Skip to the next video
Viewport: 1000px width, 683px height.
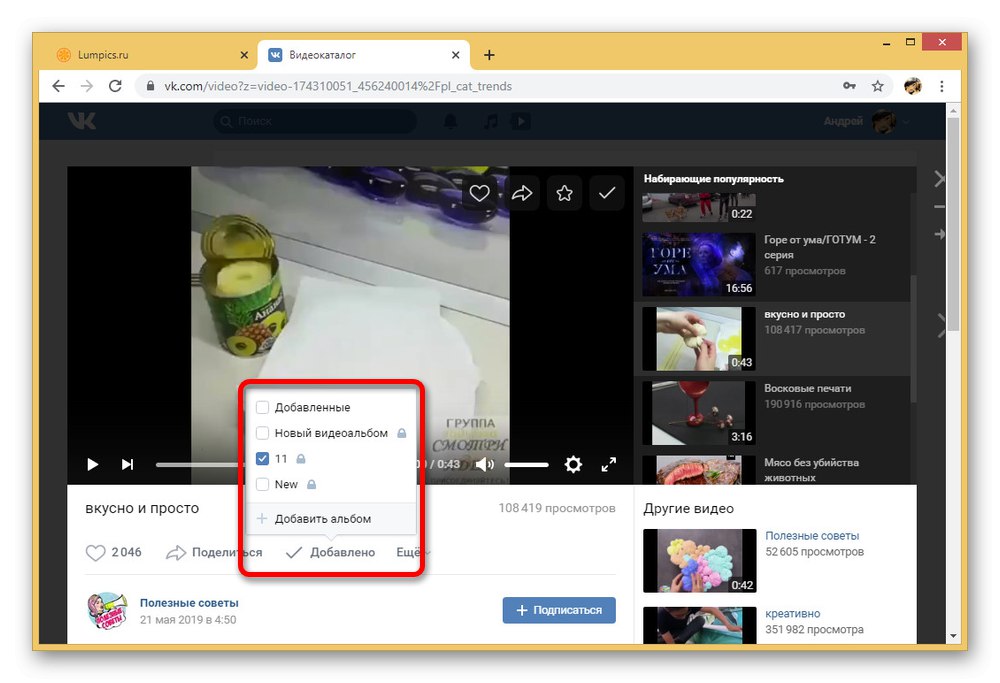(x=128, y=464)
